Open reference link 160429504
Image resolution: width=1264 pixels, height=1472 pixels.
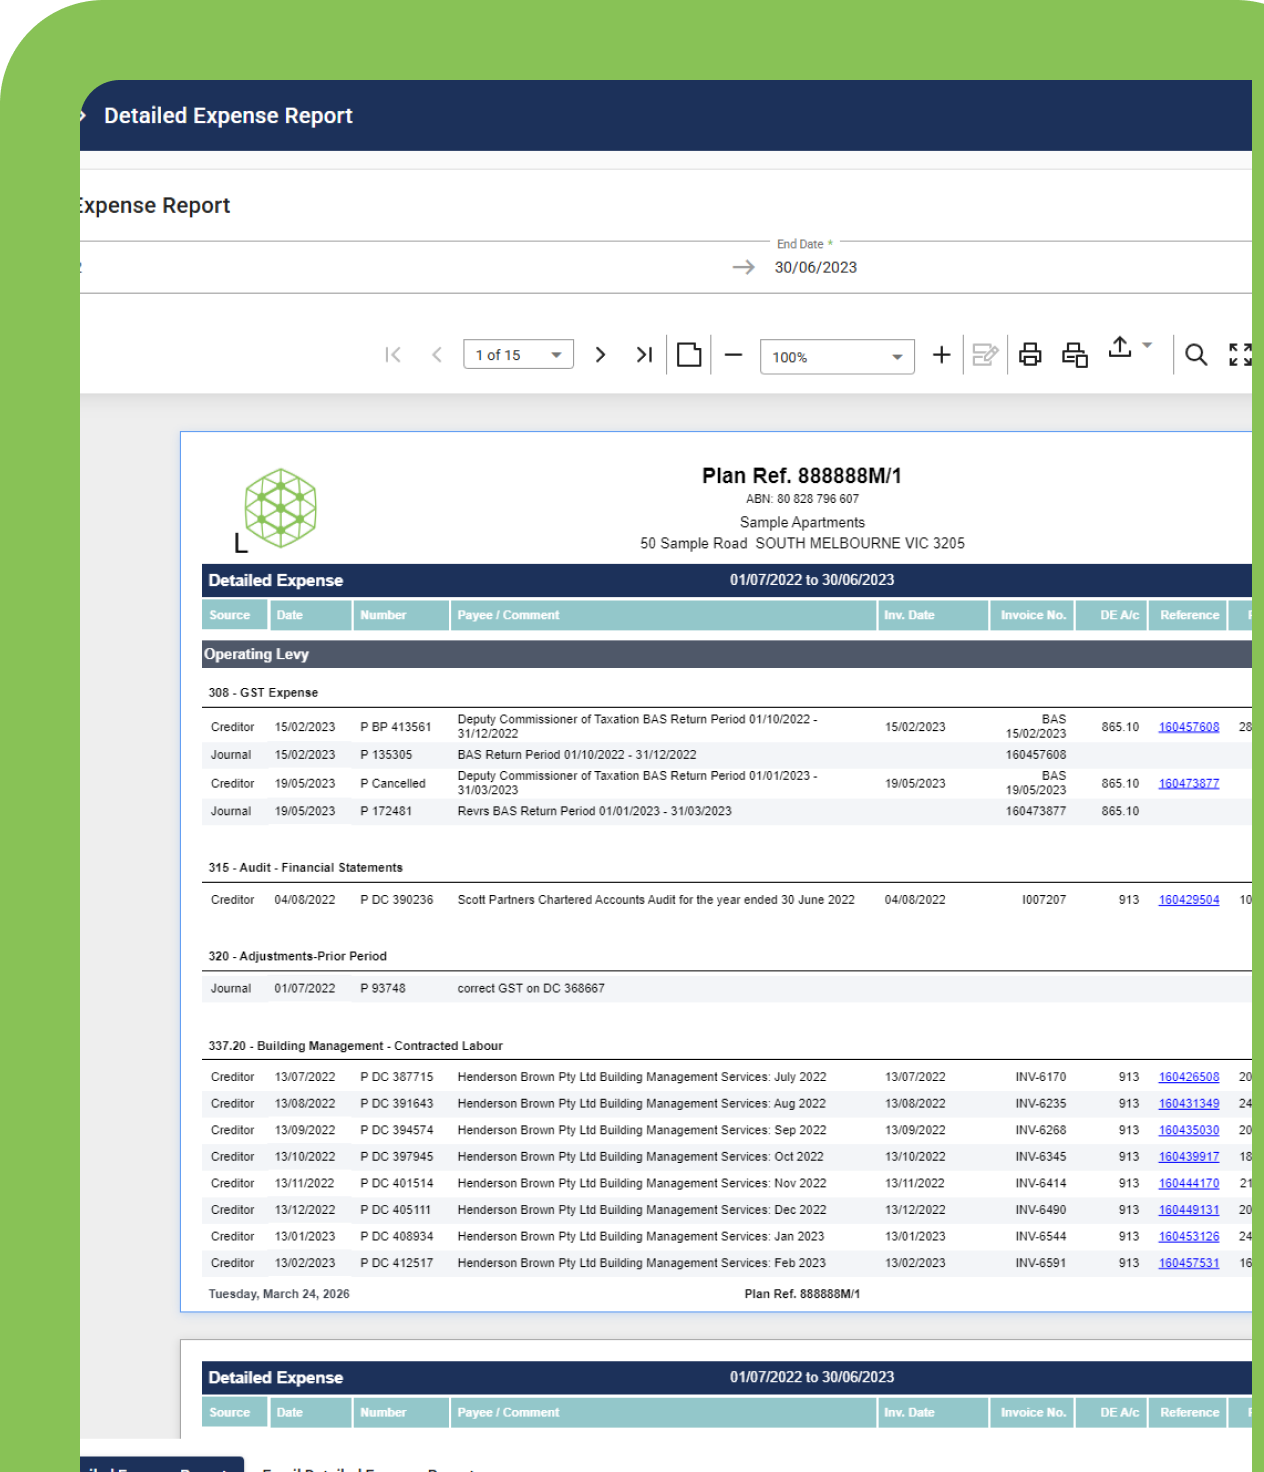1188,900
